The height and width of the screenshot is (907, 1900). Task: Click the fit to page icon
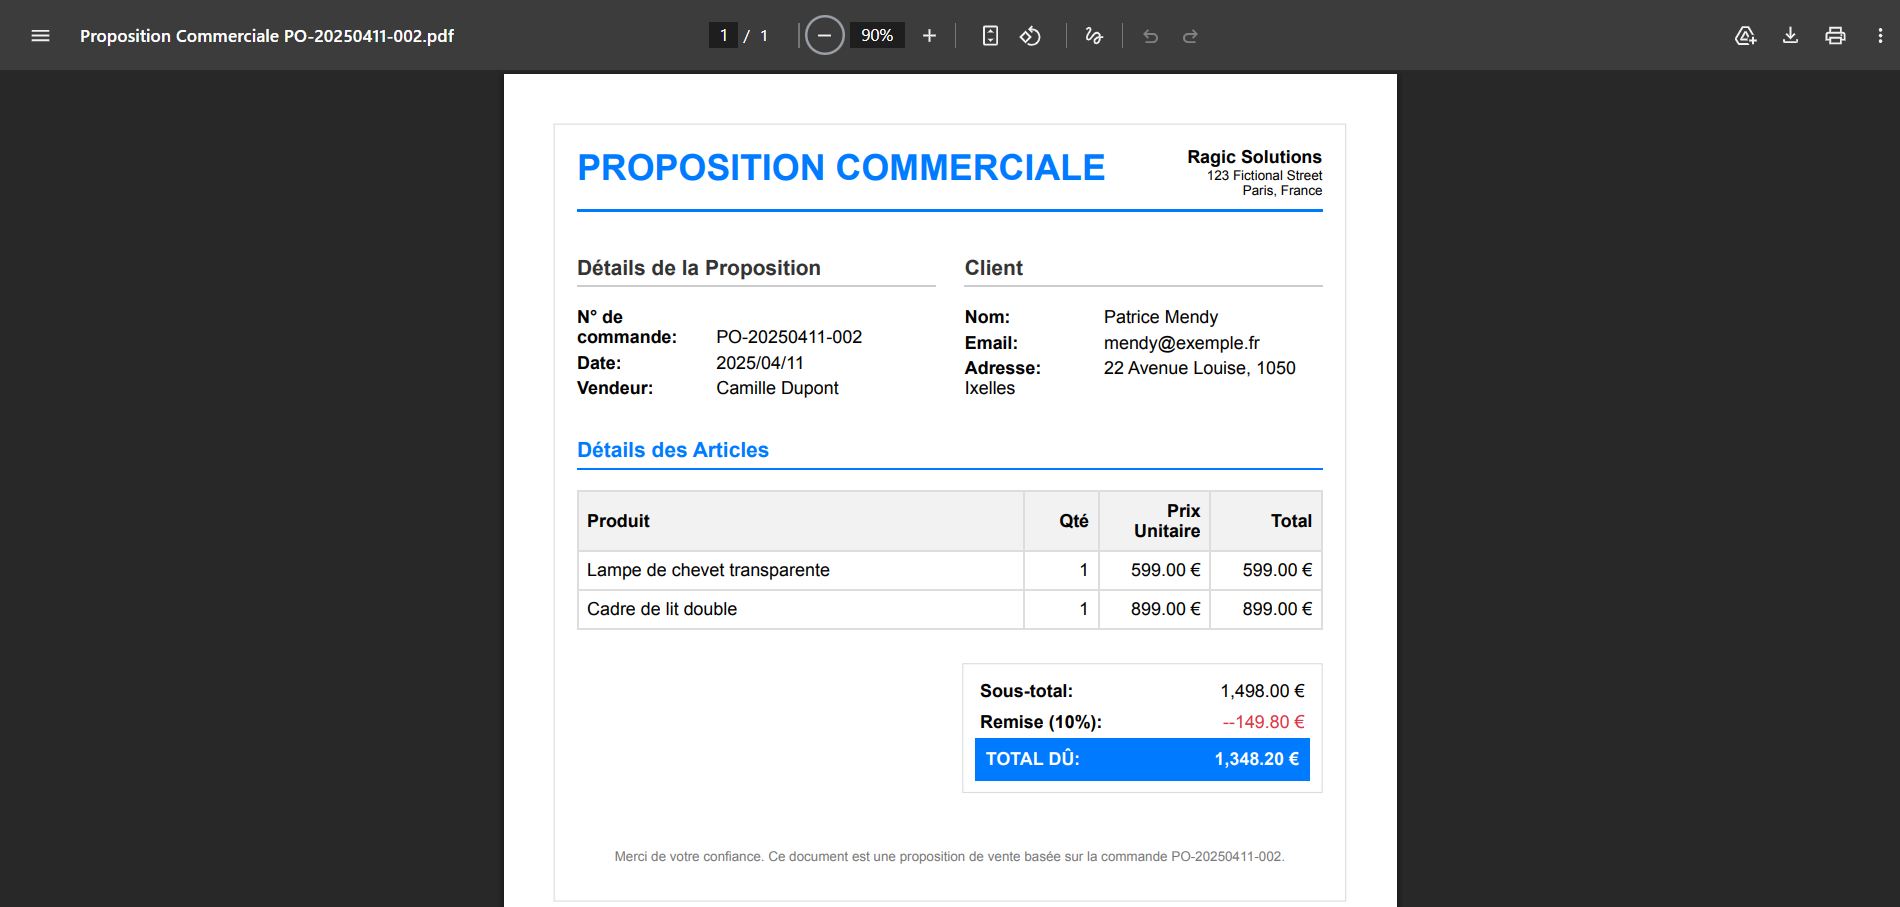pyautogui.click(x=990, y=36)
